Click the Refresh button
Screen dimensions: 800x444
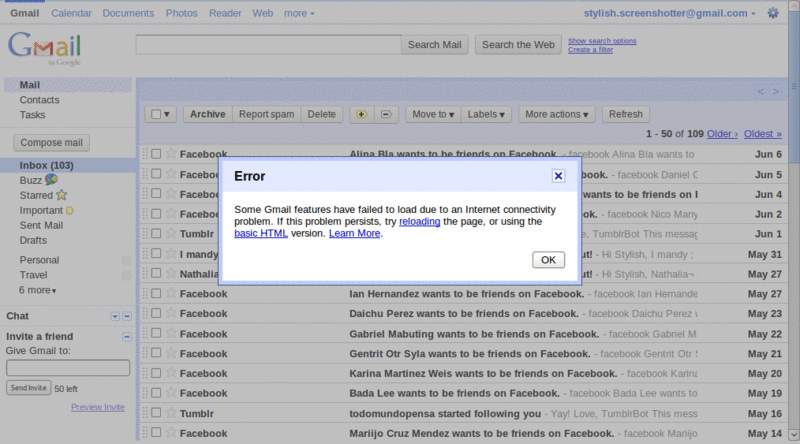point(626,114)
